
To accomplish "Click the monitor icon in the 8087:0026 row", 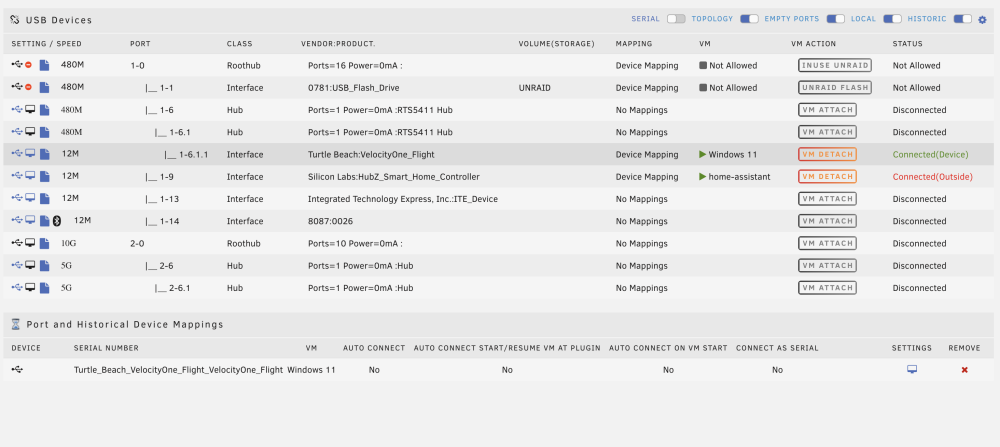I will click(30, 221).
